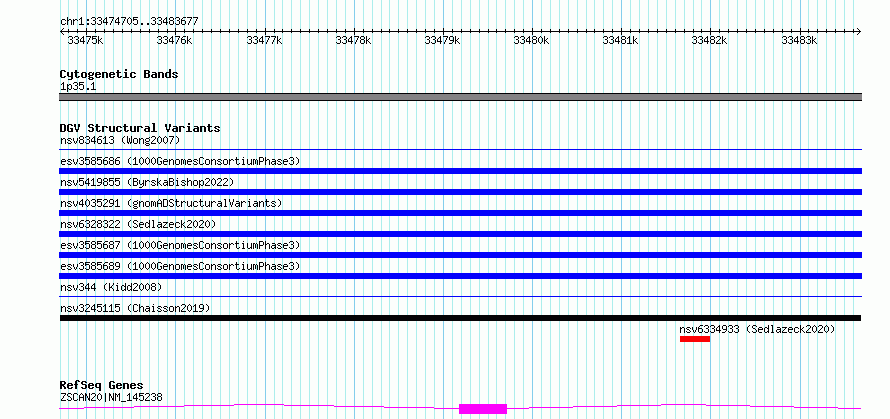This screenshot has width=890, height=419.
Task: Click blue bar under nsv4035291
Action: coord(460,213)
